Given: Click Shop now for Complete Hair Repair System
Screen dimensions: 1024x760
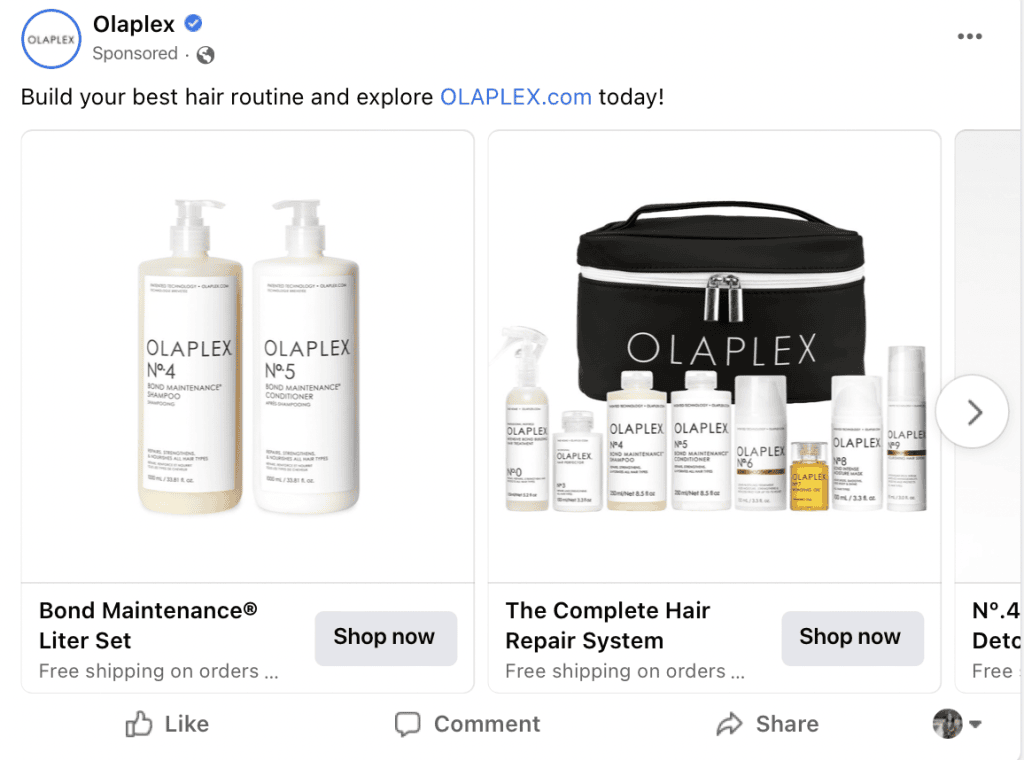Looking at the screenshot, I should tap(852, 638).
